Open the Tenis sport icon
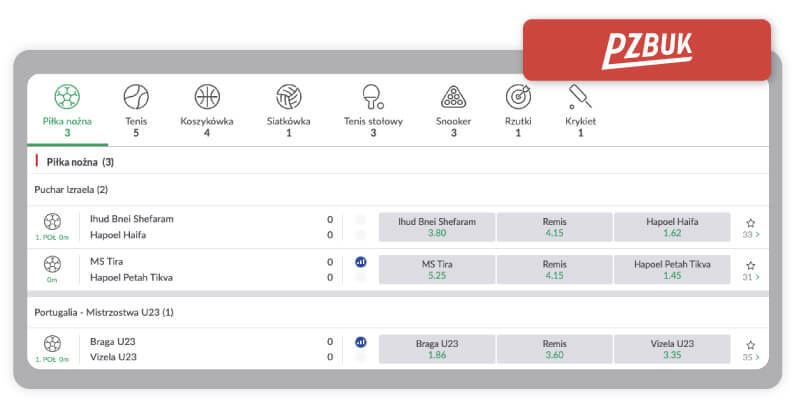The height and width of the screenshot is (404, 800). (136, 97)
